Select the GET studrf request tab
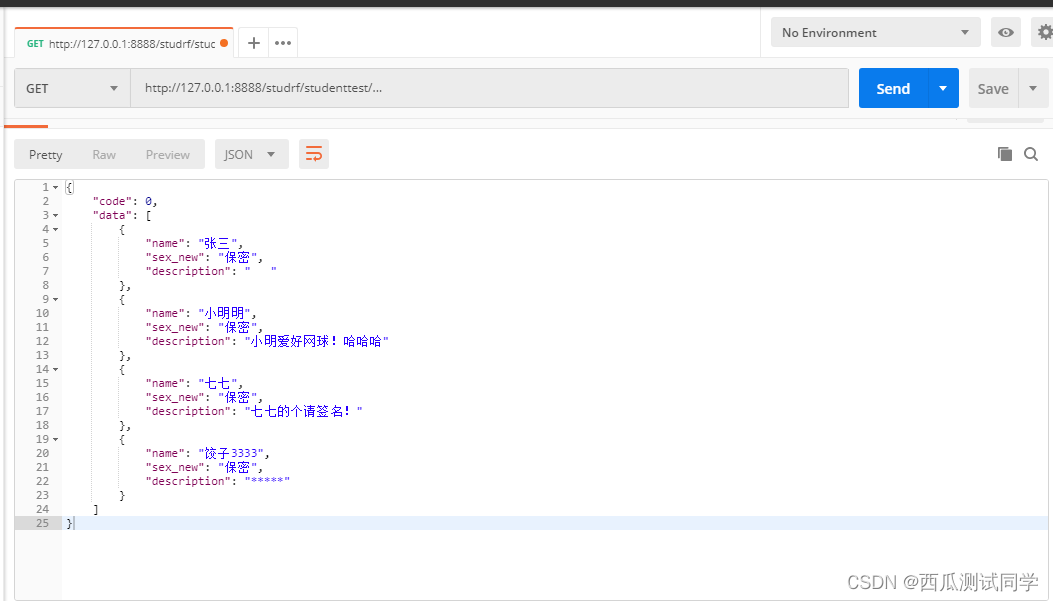1053x601 pixels. click(124, 44)
